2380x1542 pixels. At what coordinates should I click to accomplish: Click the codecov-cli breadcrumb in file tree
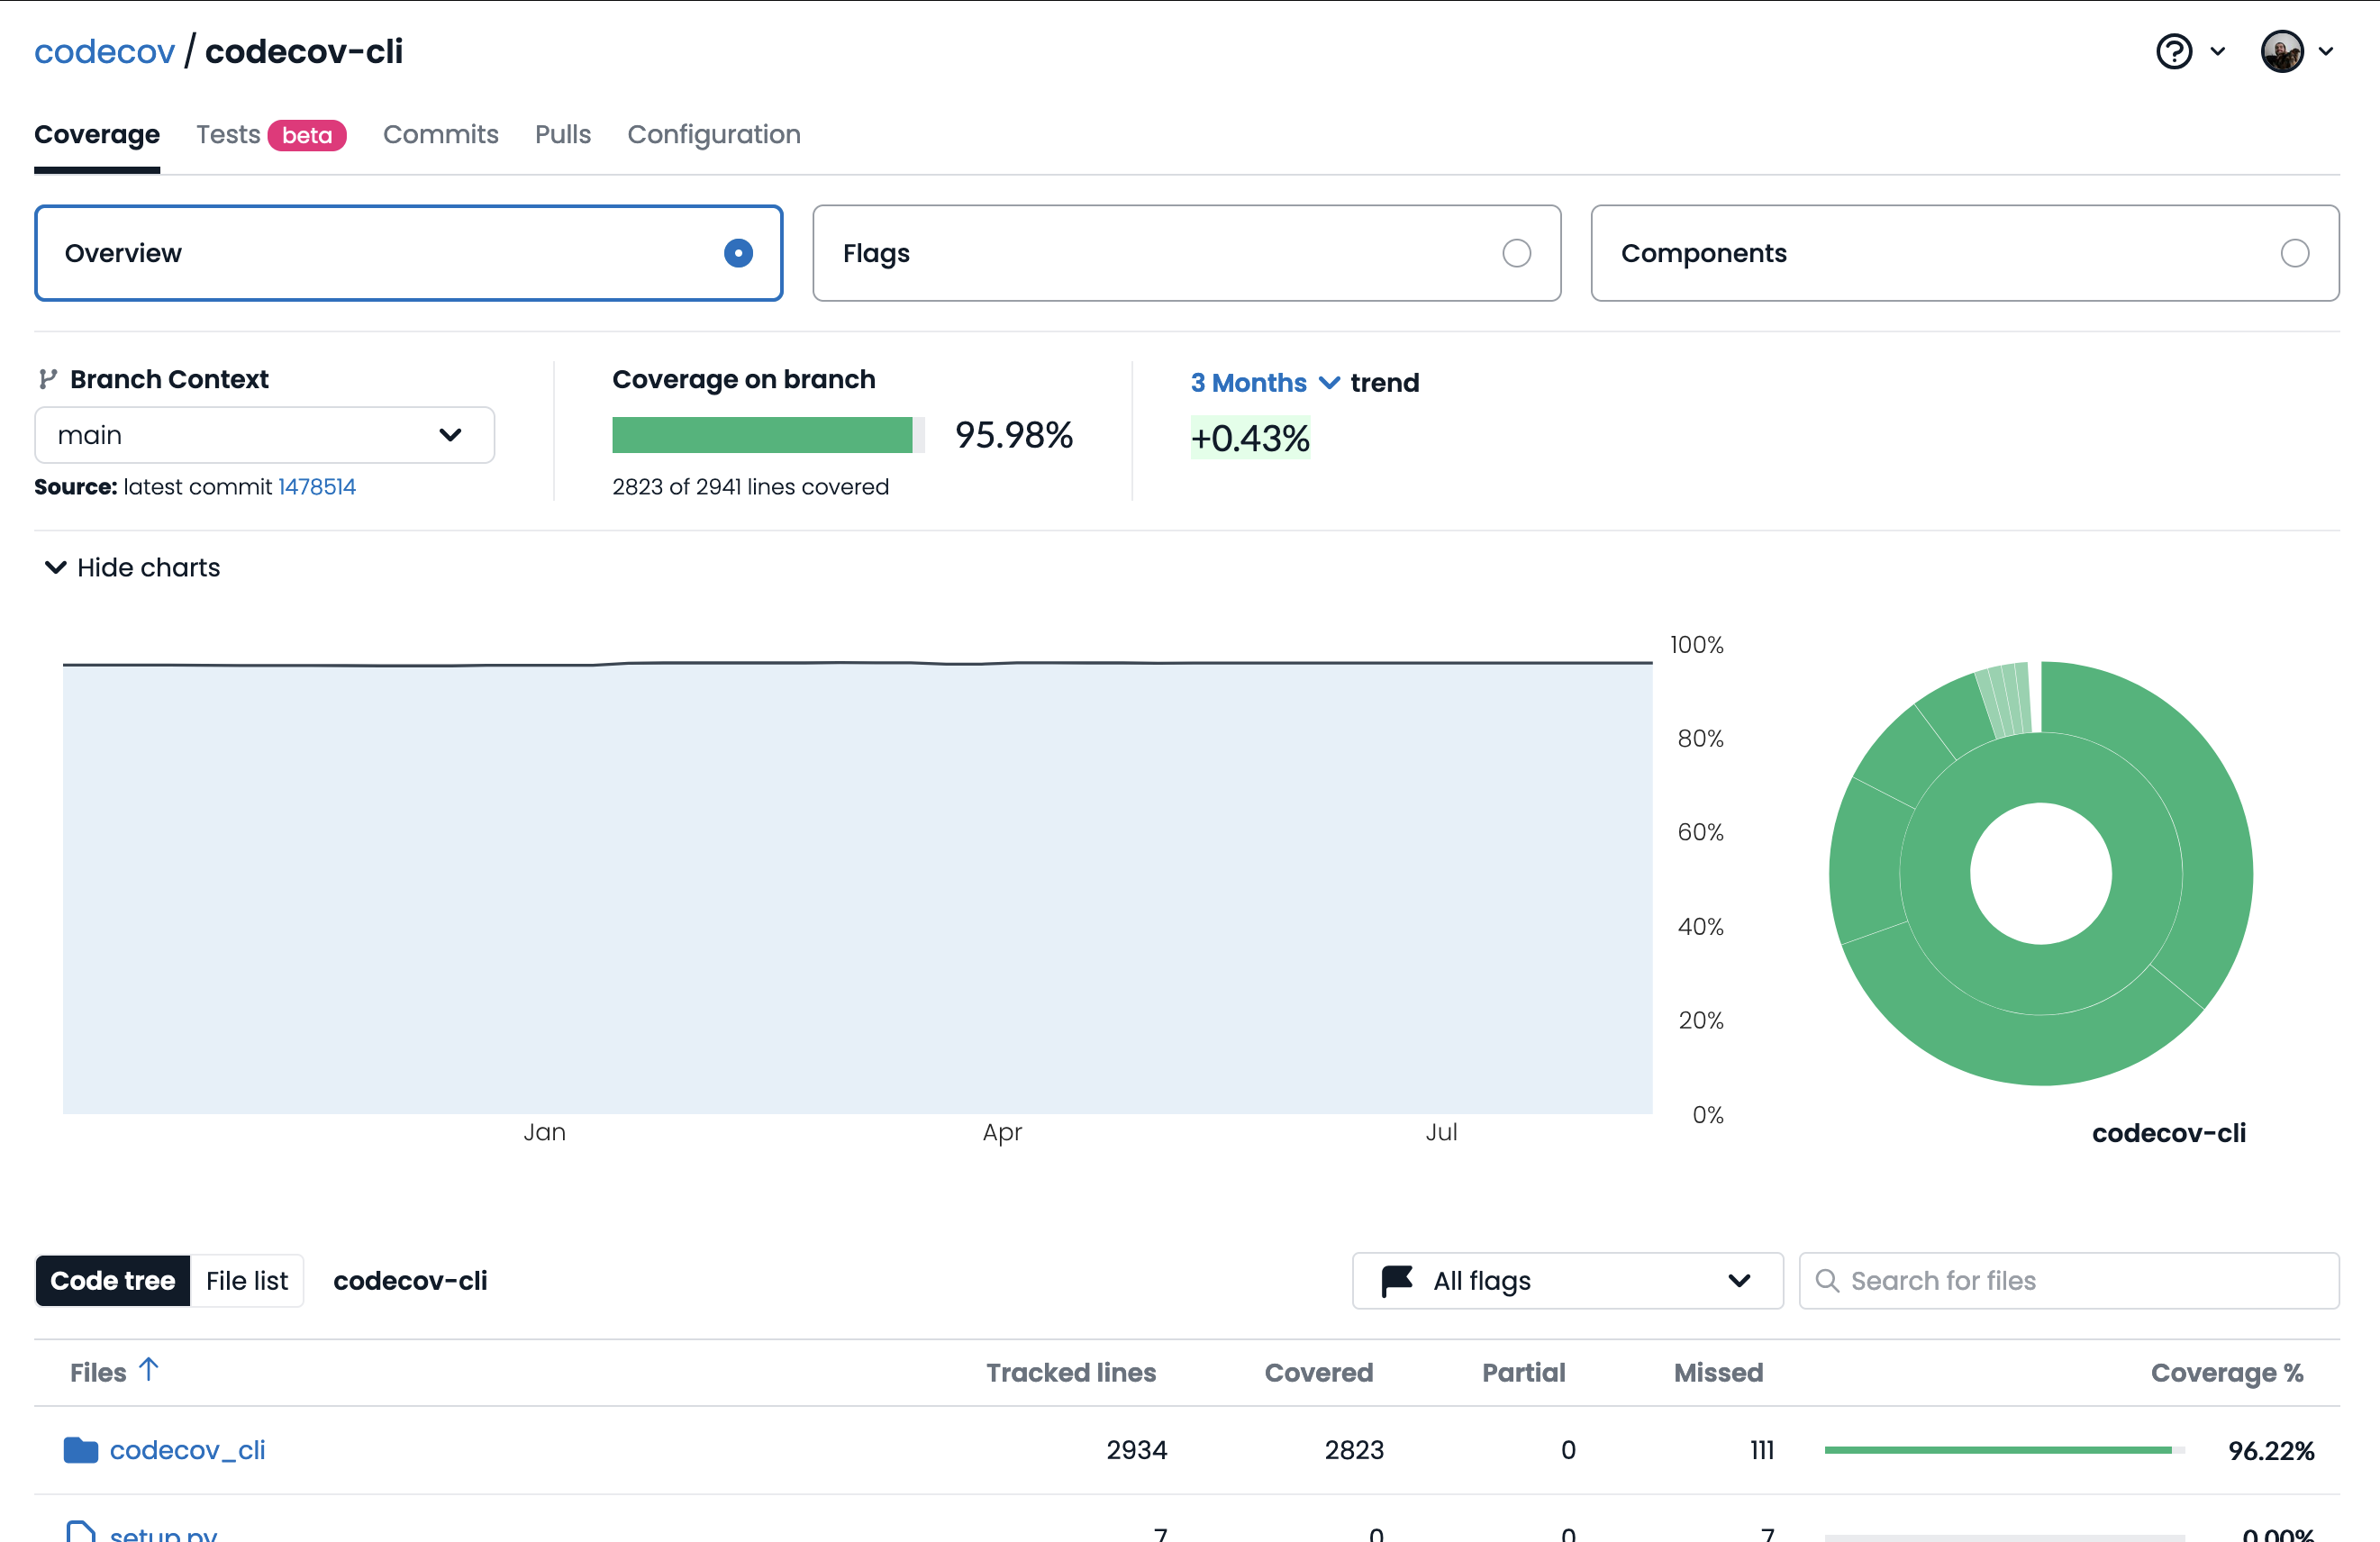[x=410, y=1280]
